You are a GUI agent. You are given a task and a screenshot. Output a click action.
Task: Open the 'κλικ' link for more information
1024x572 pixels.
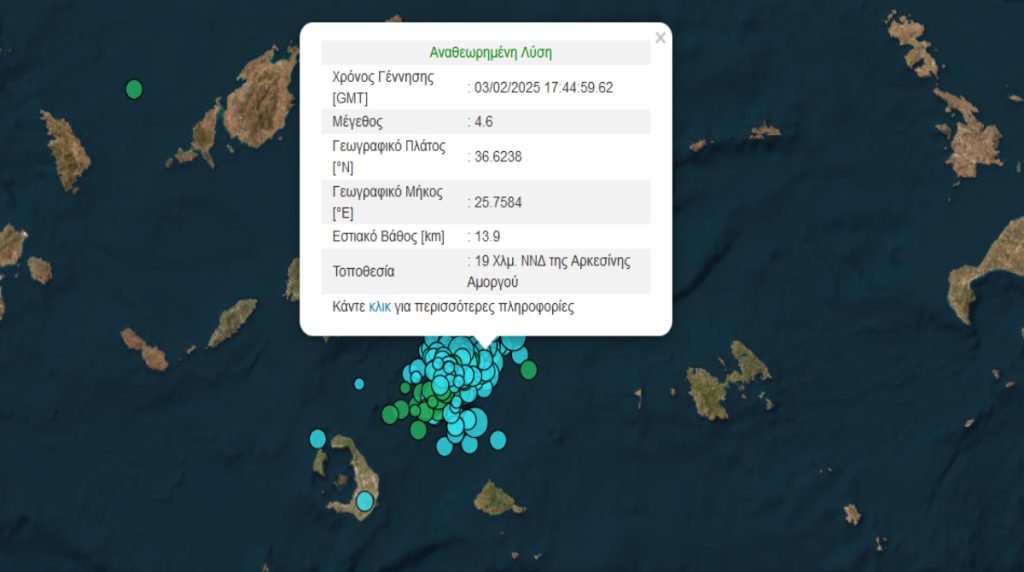[380, 307]
